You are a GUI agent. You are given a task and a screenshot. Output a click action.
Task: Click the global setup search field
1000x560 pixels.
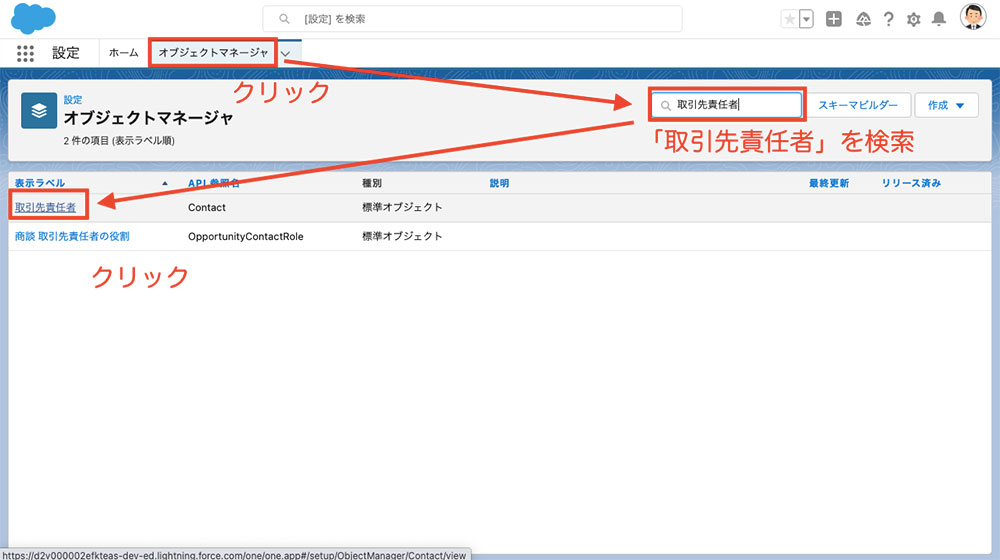[x=472, y=19]
